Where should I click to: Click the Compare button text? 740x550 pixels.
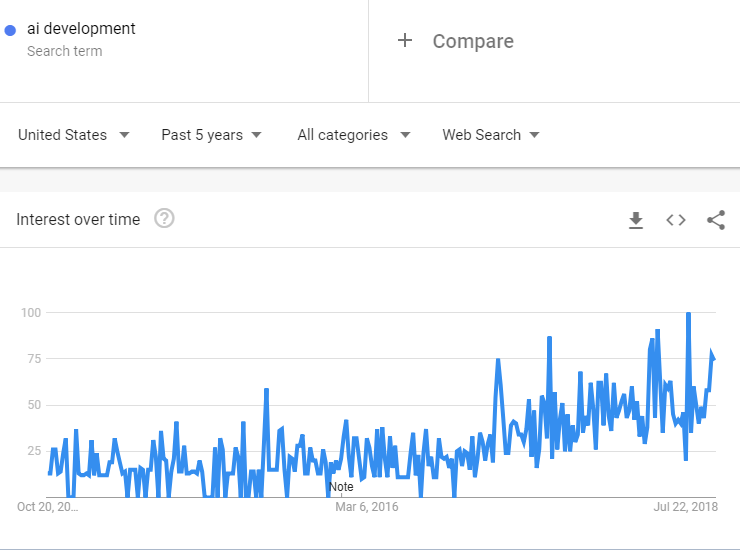[473, 41]
